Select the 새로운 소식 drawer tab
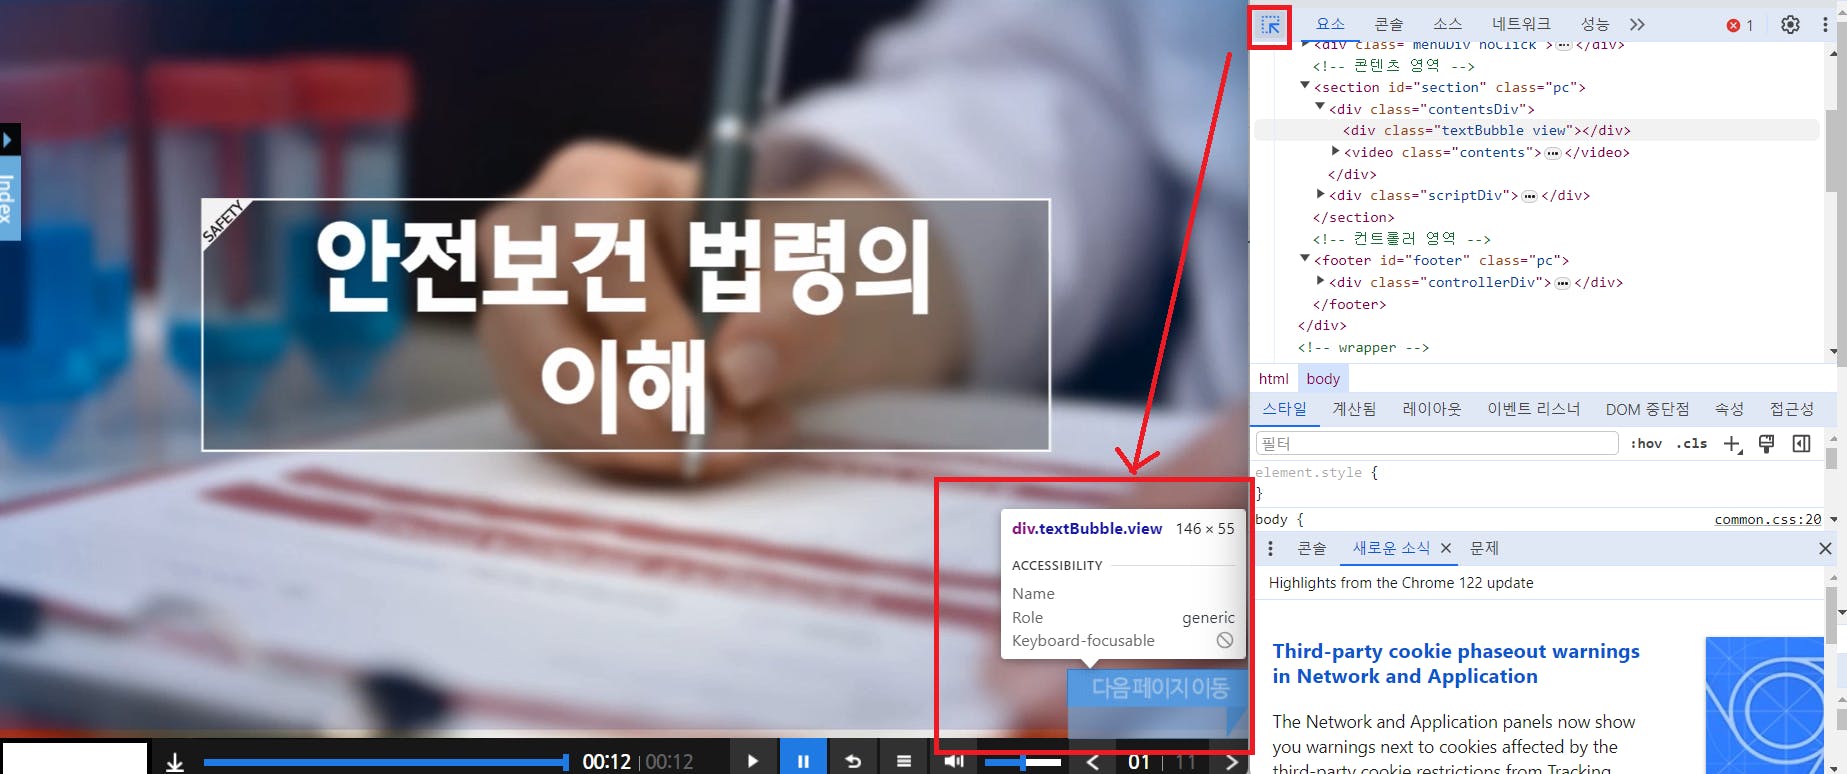The width and height of the screenshot is (1847, 774). (1391, 548)
